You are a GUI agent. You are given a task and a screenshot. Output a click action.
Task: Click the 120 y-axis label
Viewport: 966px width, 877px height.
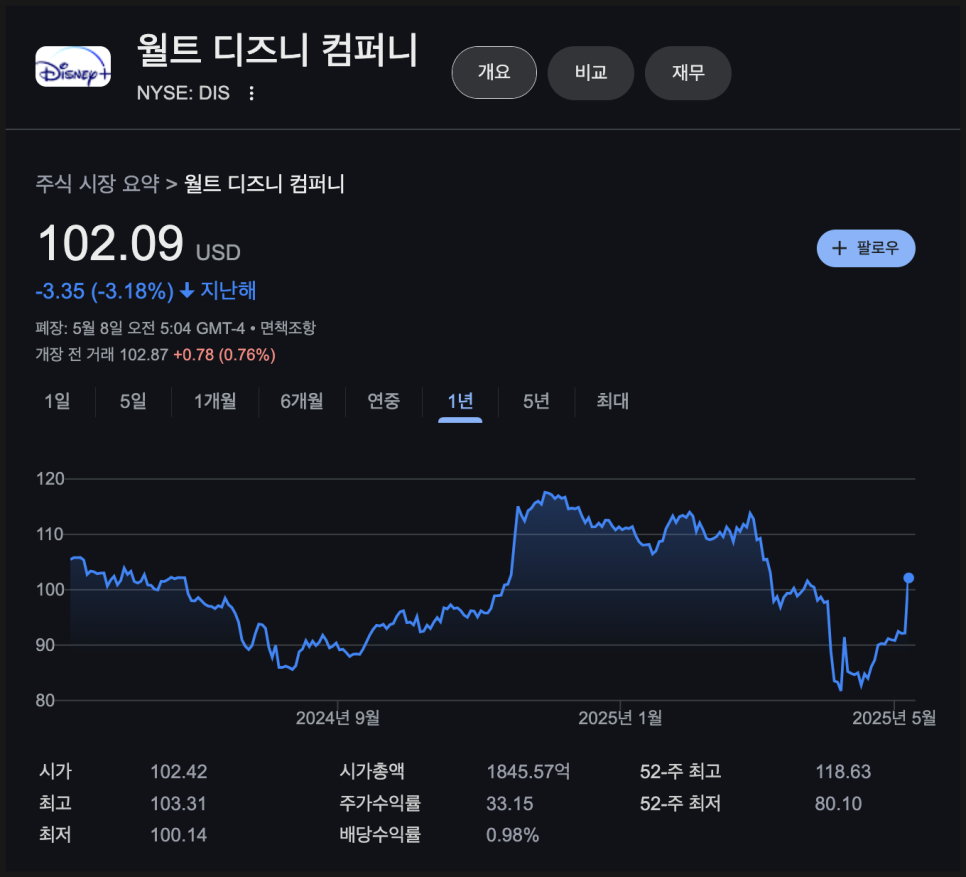coord(50,479)
